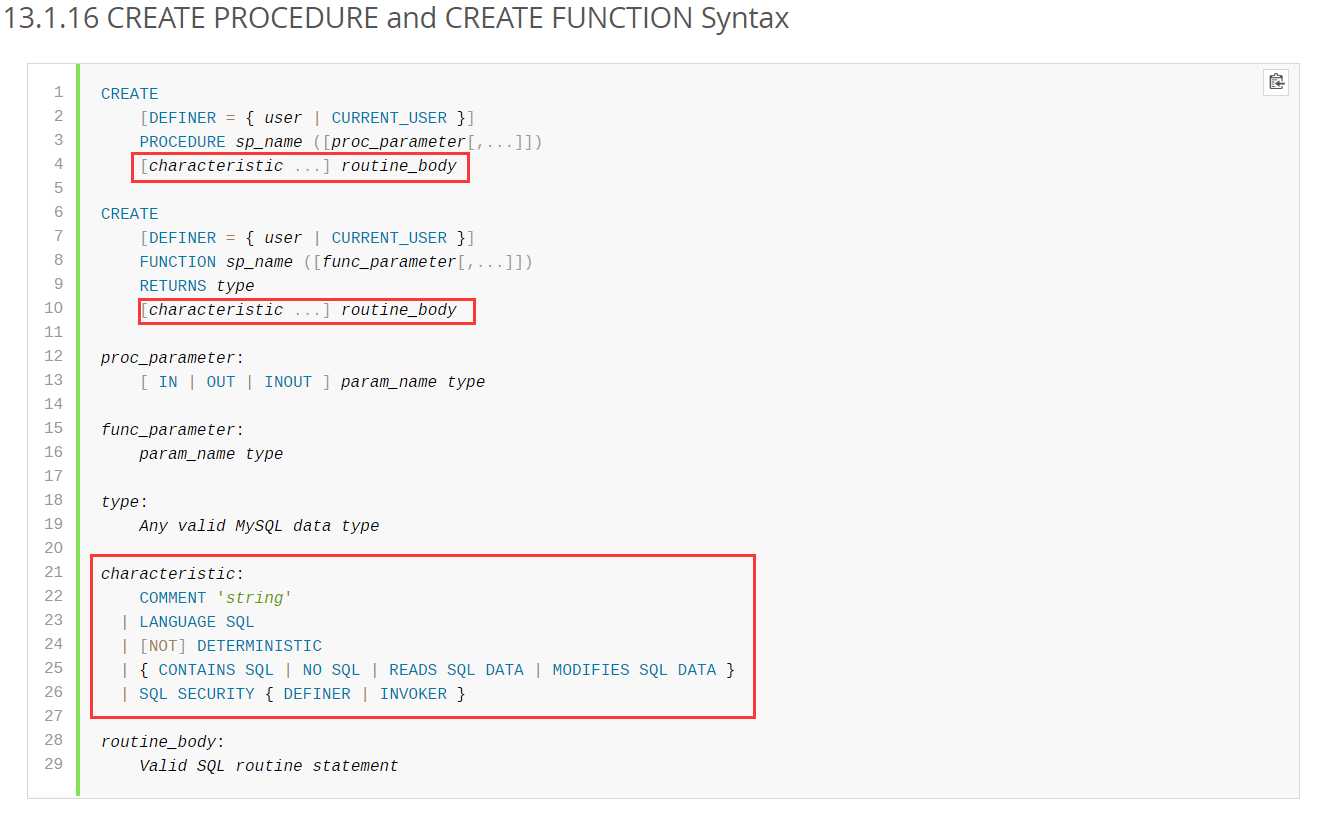Click the RETURNS keyword on line 9

(173, 286)
